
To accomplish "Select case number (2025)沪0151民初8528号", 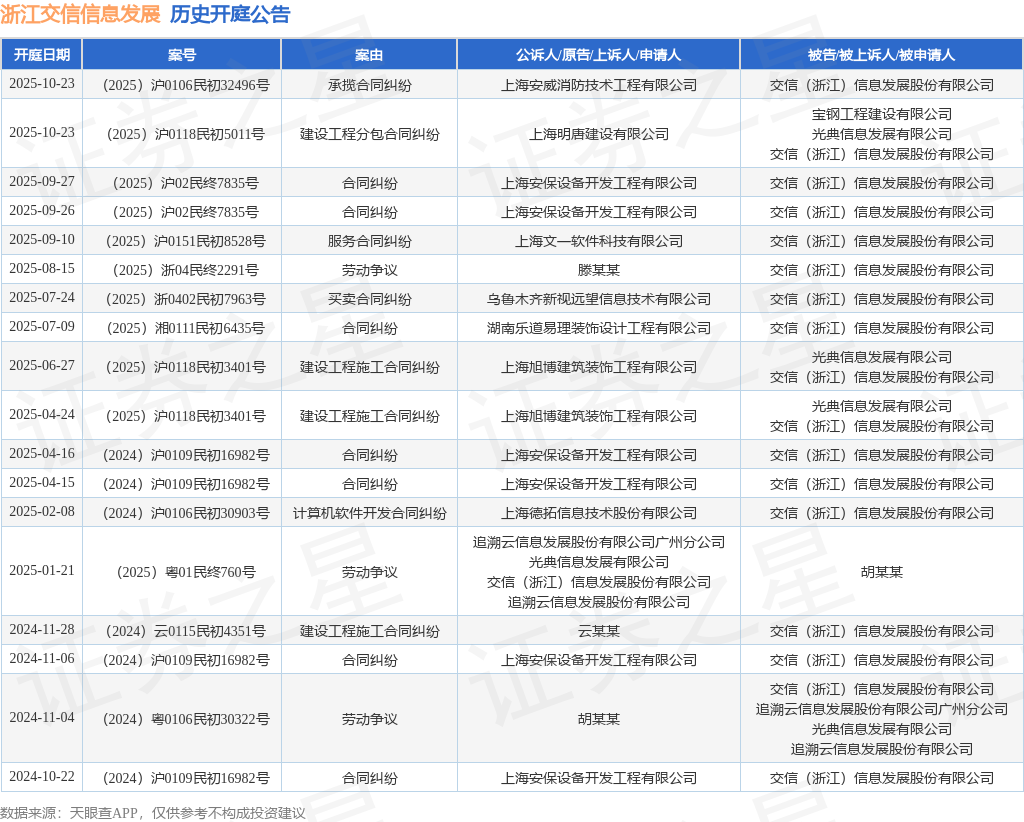I will (x=185, y=241).
